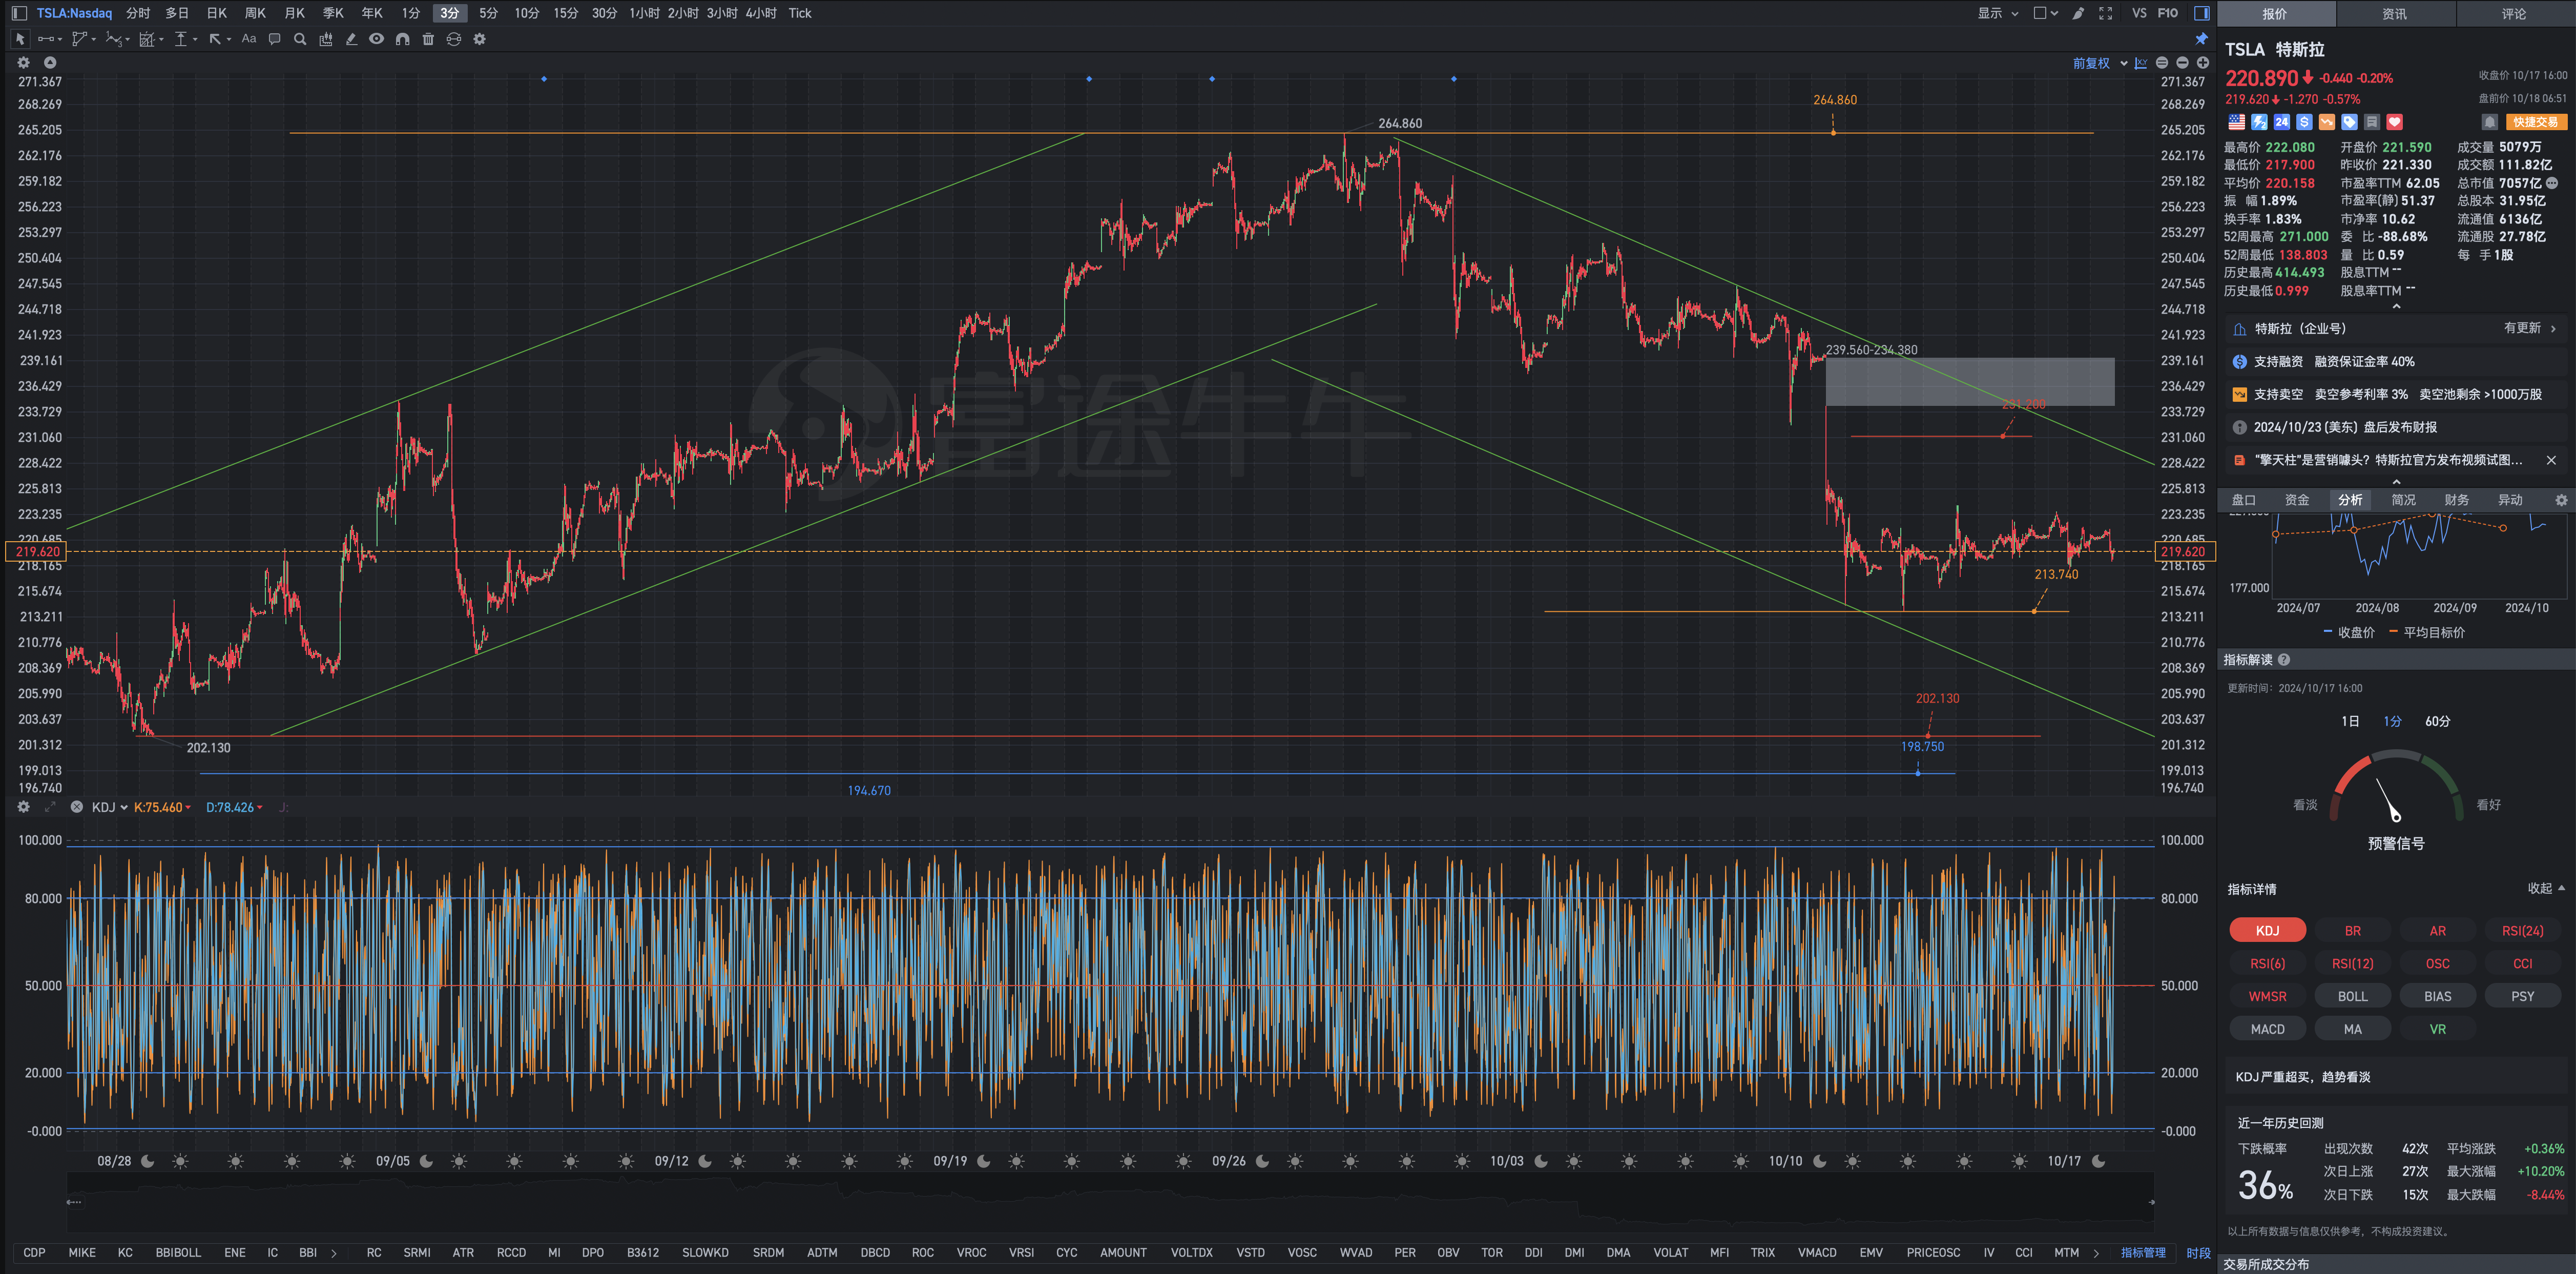Open main chart settings gear above price axis

pos(24,62)
